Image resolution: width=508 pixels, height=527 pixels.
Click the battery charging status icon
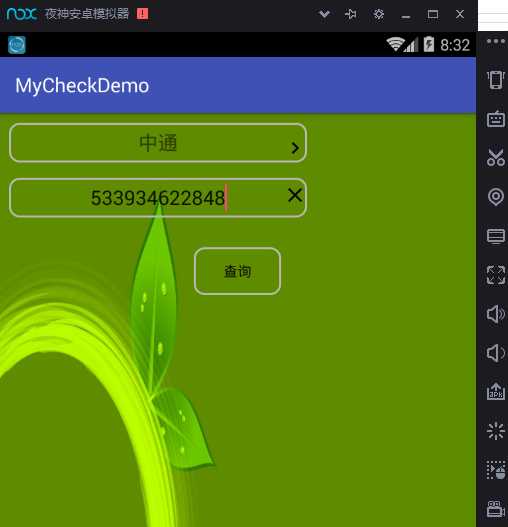tap(429, 44)
